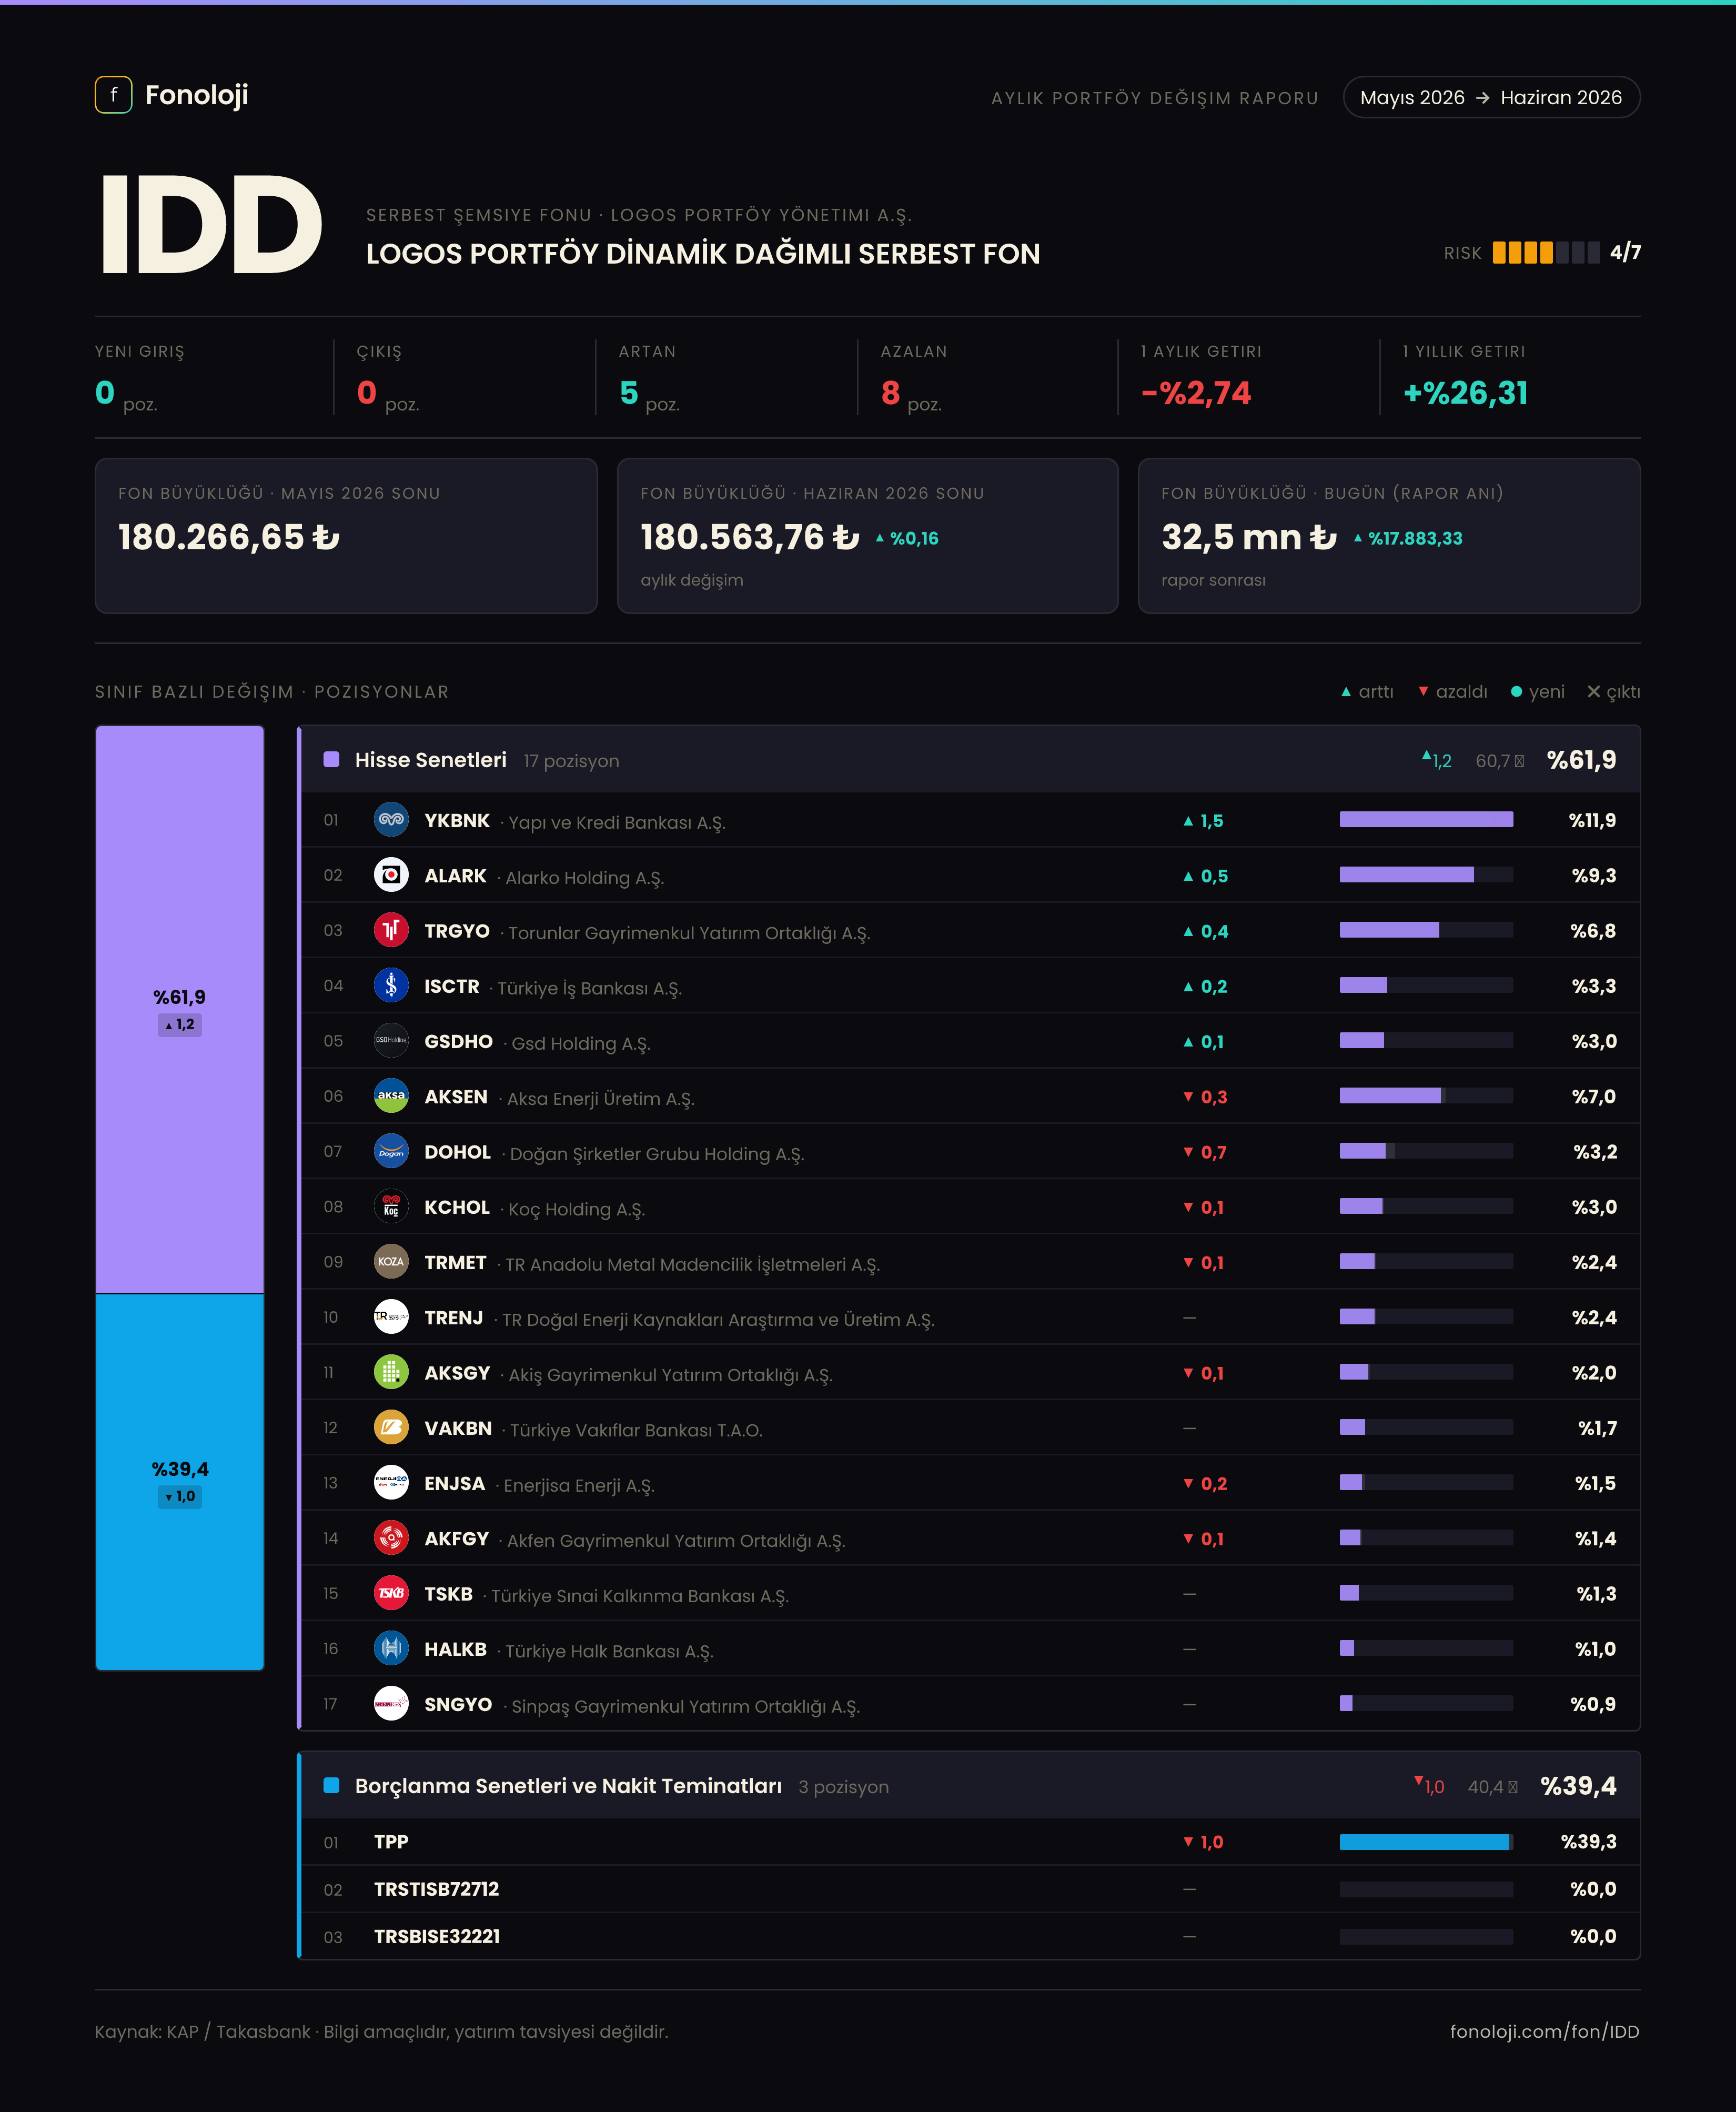Click the fund size 180.266,65 ₺
Image resolution: width=1736 pixels, height=2112 pixels.
coord(229,537)
